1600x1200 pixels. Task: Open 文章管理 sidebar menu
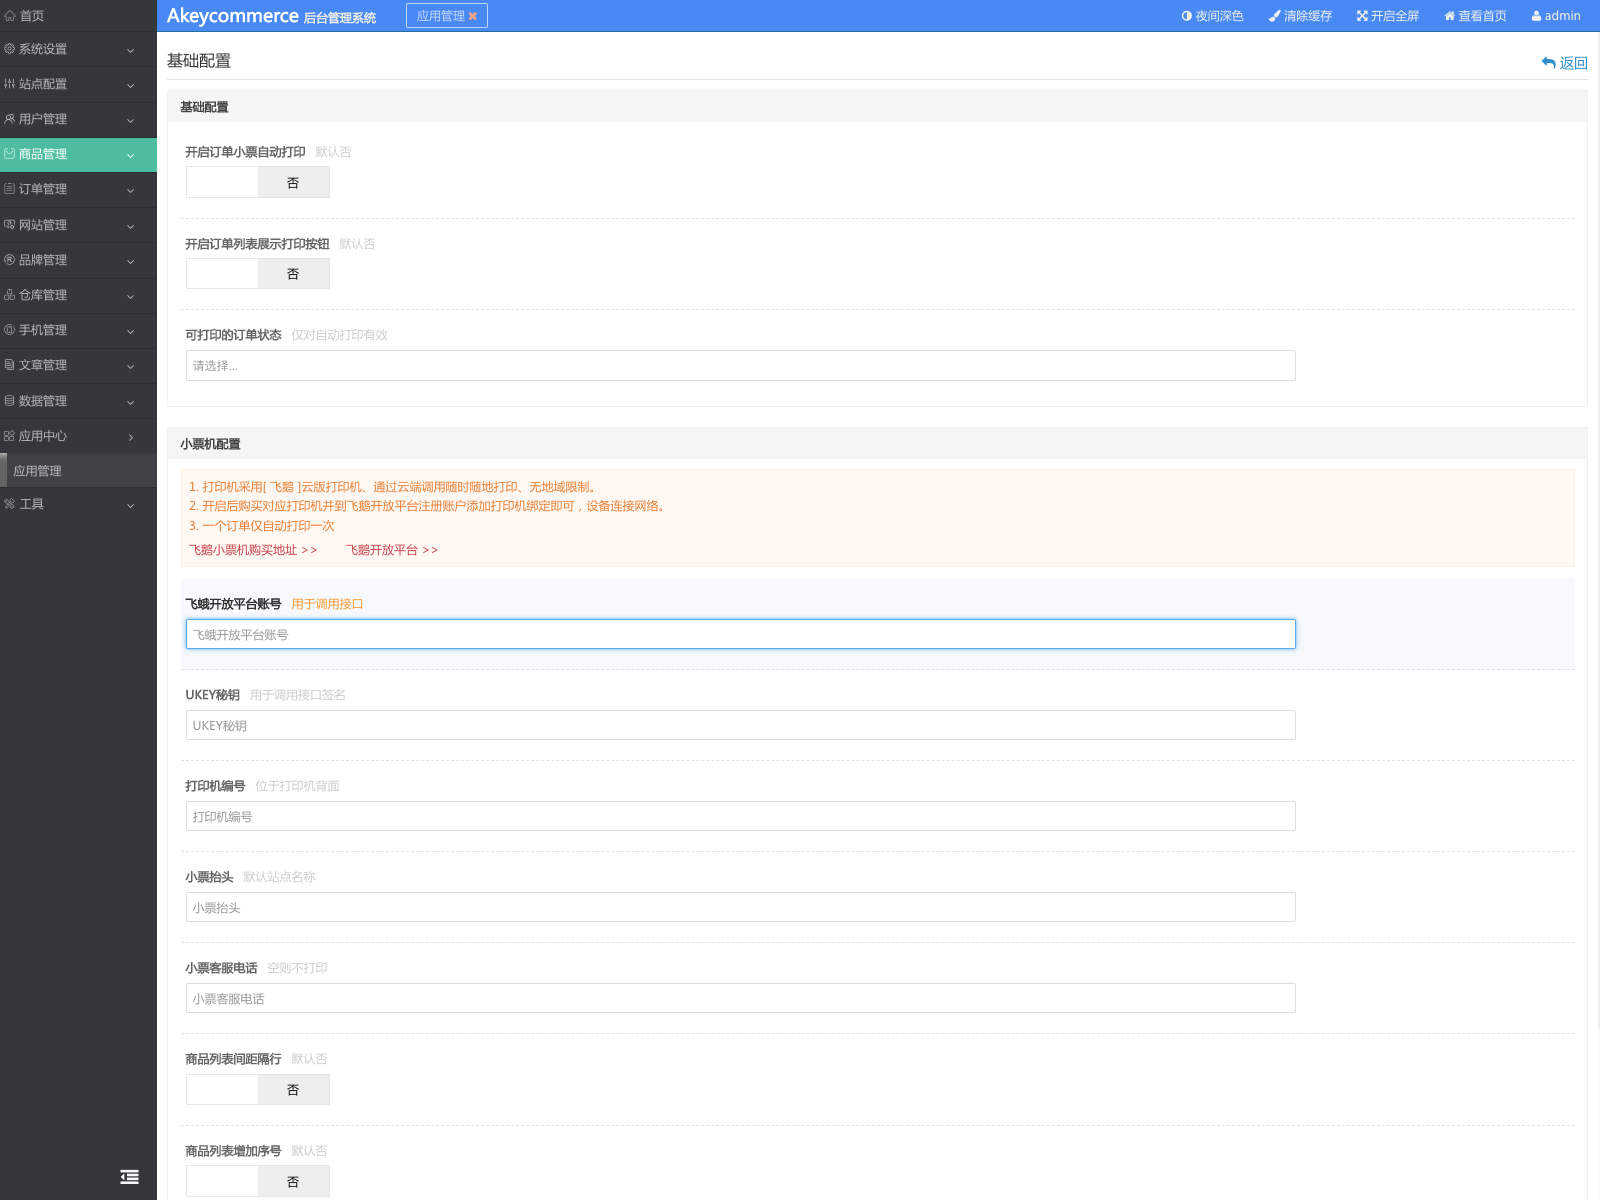pyautogui.click(x=78, y=365)
